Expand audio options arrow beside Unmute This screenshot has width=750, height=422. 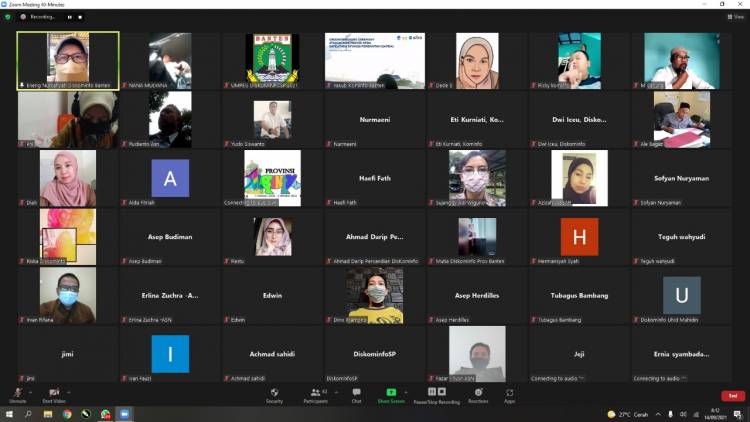pos(30,391)
